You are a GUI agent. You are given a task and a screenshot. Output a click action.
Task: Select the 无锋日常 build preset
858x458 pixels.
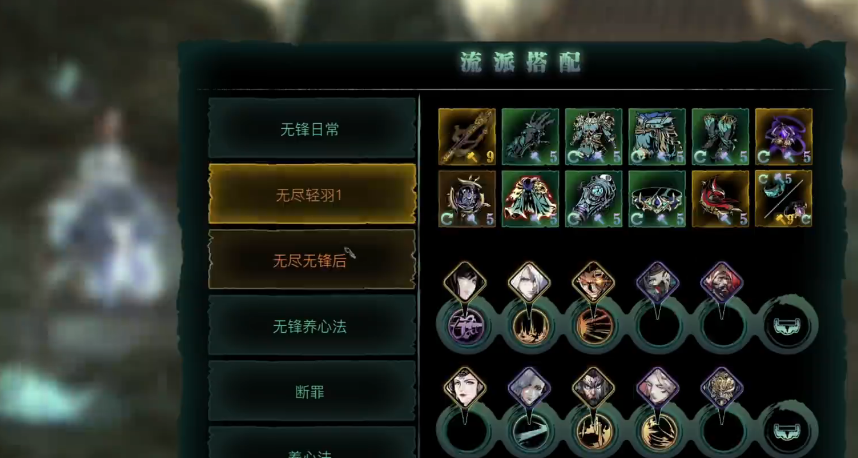pos(312,129)
